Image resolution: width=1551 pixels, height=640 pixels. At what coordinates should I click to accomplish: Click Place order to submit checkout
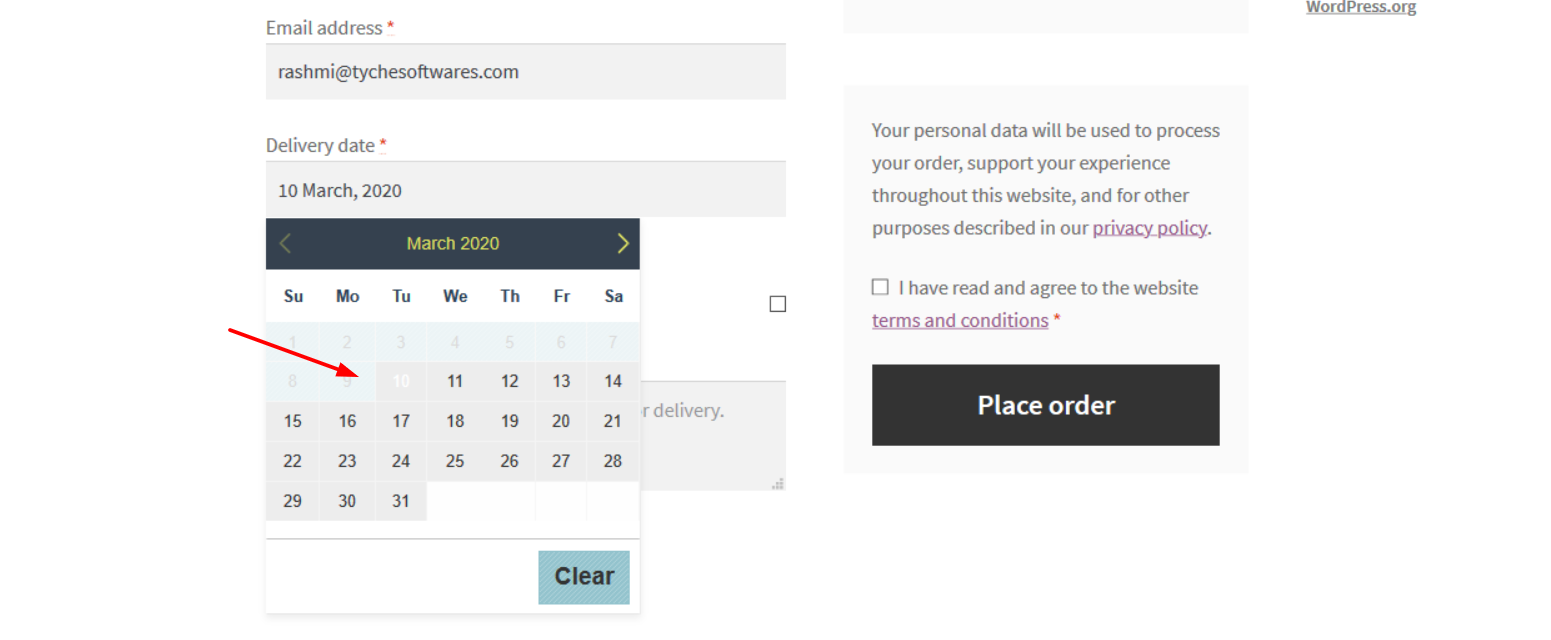coord(1045,405)
